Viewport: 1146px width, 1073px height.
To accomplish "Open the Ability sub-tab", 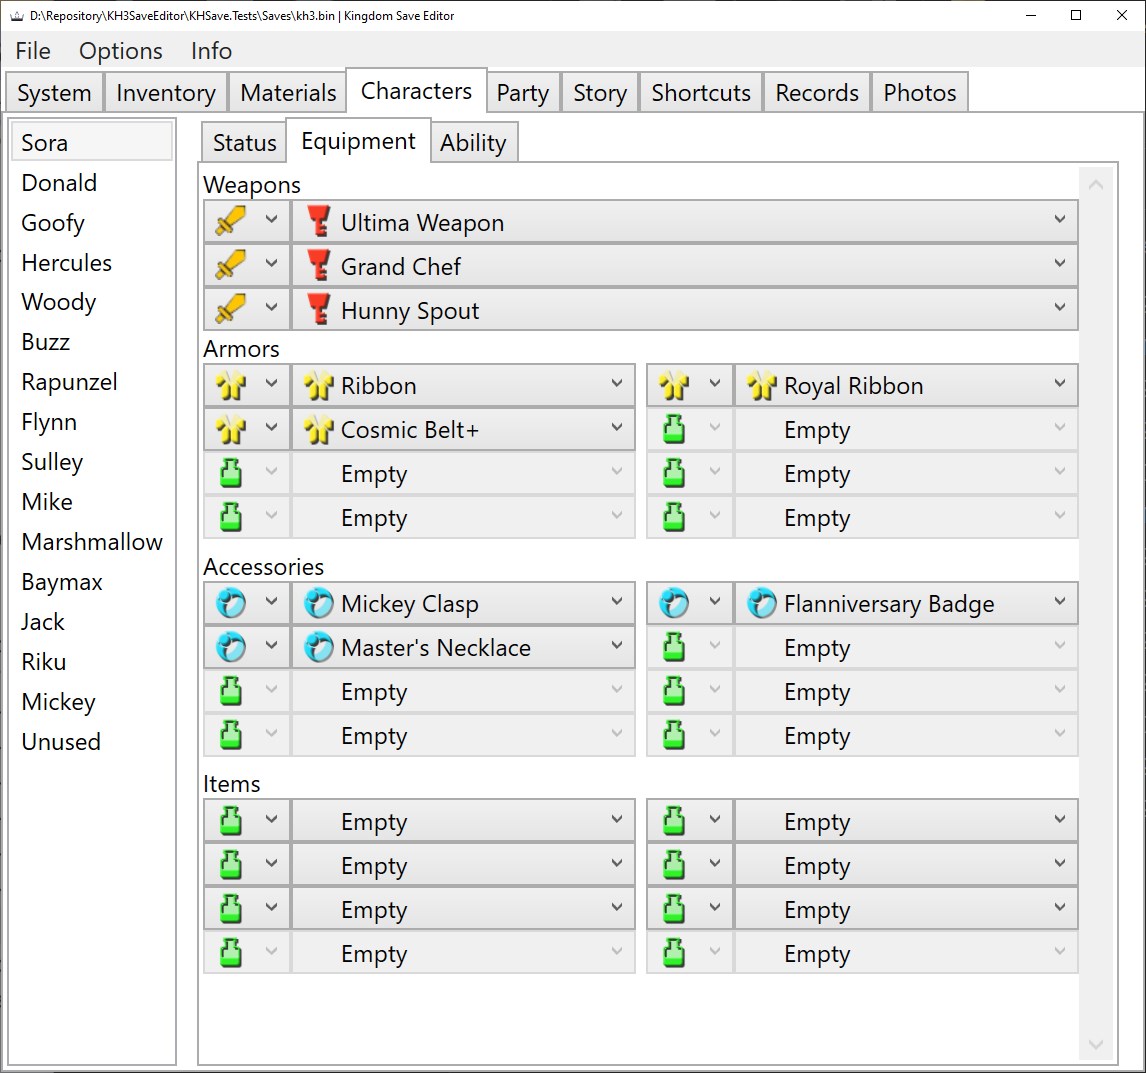I will (x=474, y=142).
